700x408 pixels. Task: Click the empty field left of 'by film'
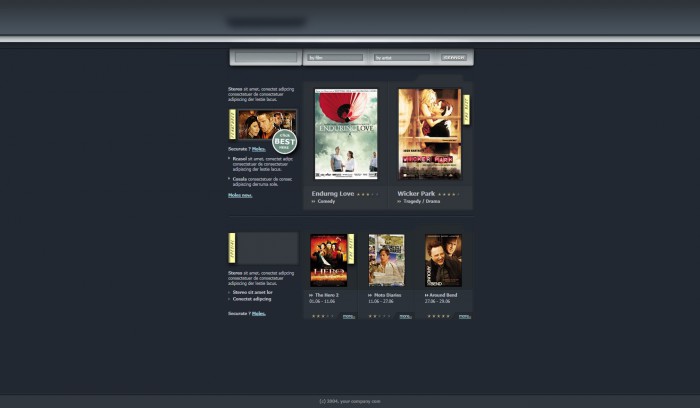(266, 57)
